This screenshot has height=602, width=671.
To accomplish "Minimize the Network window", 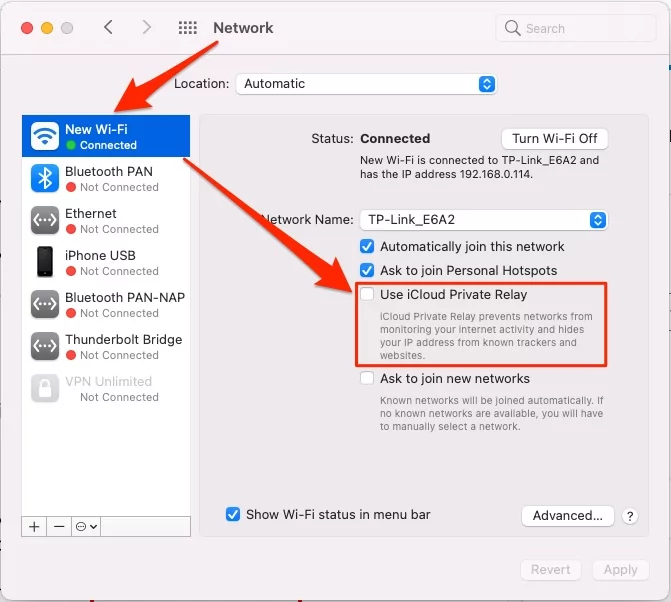I will point(47,28).
